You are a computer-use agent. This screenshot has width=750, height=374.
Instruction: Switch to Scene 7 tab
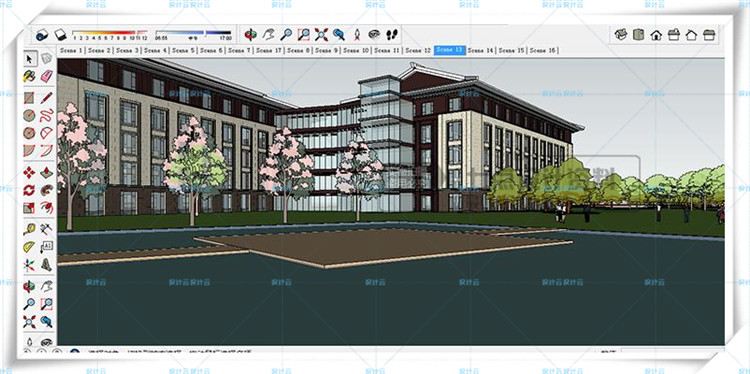(x=239, y=50)
